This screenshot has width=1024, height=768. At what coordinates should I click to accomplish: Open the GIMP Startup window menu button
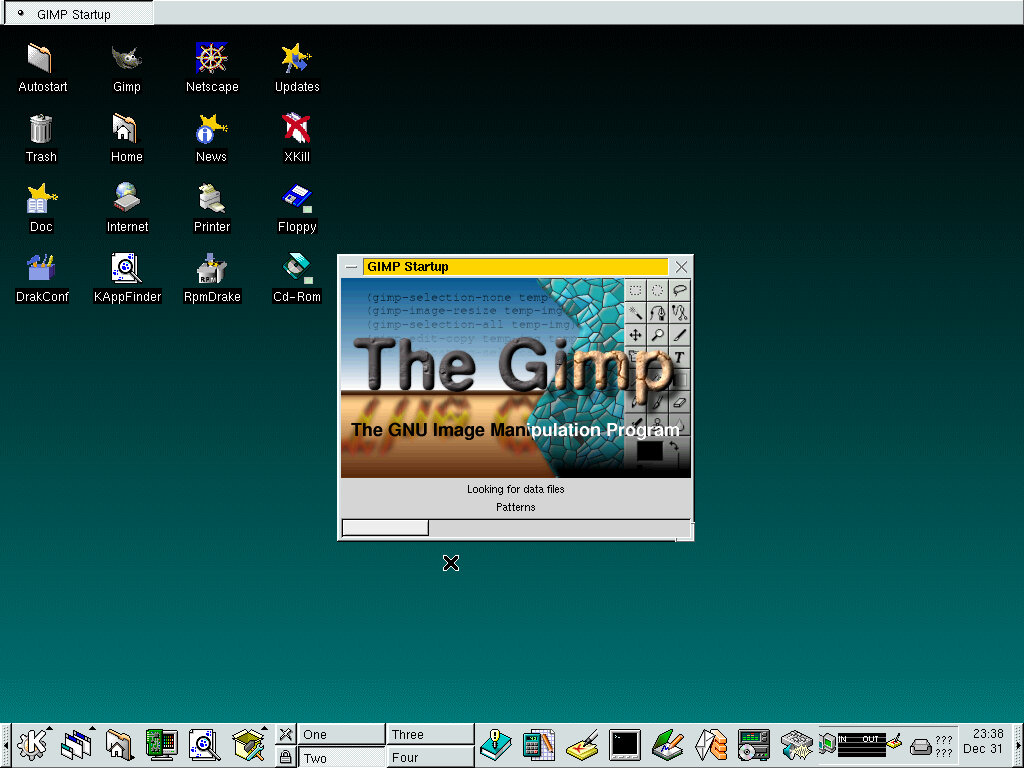pyautogui.click(x=350, y=267)
